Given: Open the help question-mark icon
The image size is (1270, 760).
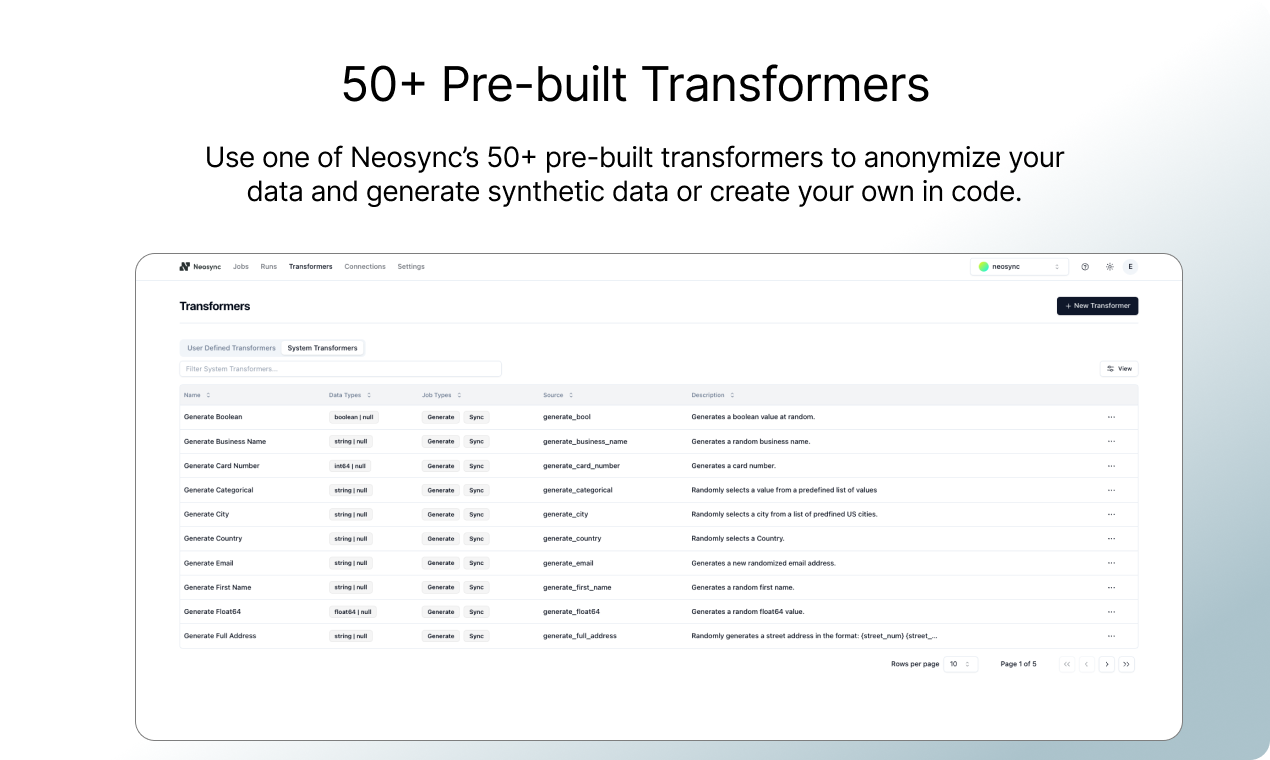Looking at the screenshot, I should [1085, 267].
